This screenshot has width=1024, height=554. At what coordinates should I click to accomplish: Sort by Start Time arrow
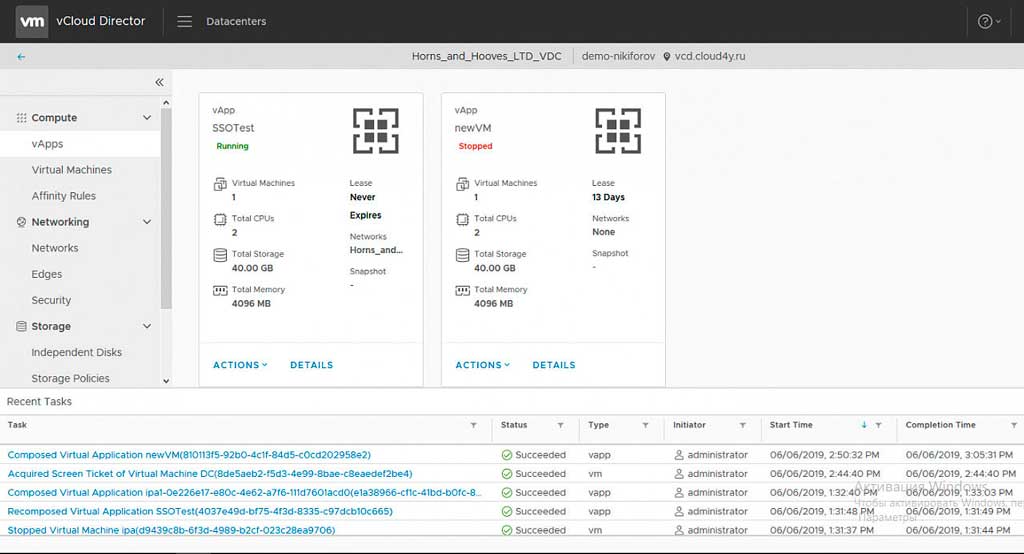(x=864, y=425)
